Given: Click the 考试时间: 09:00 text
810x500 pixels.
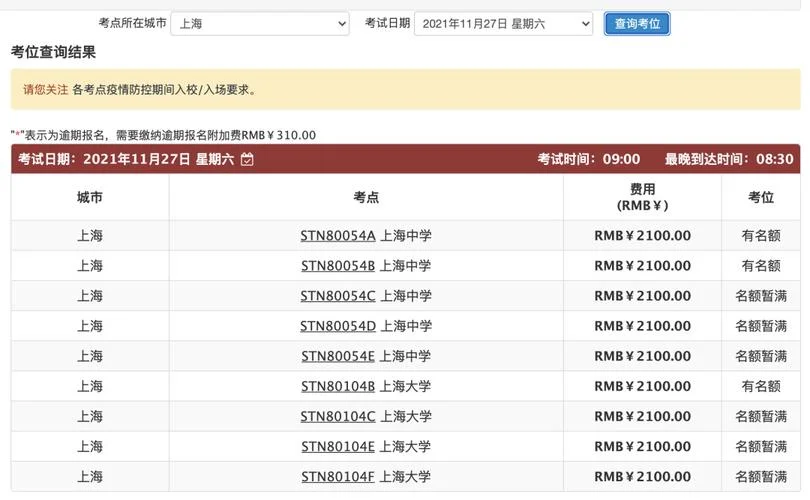Looking at the screenshot, I should [x=588, y=159].
